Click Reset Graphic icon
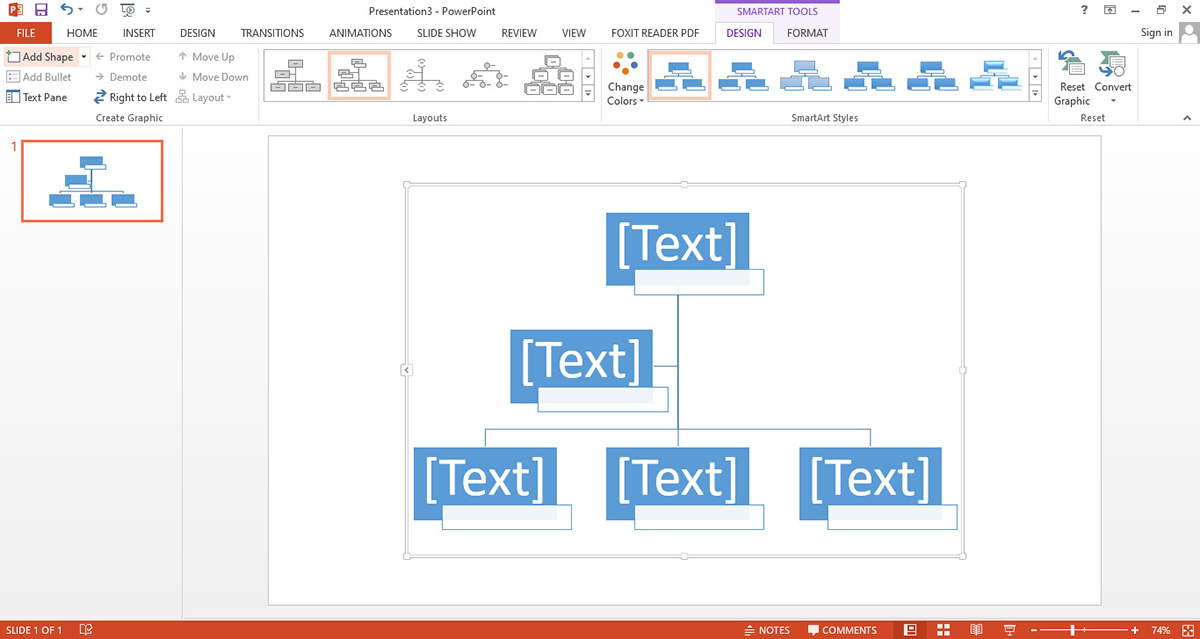Screen dimensions: 1200x639 [x=1072, y=79]
